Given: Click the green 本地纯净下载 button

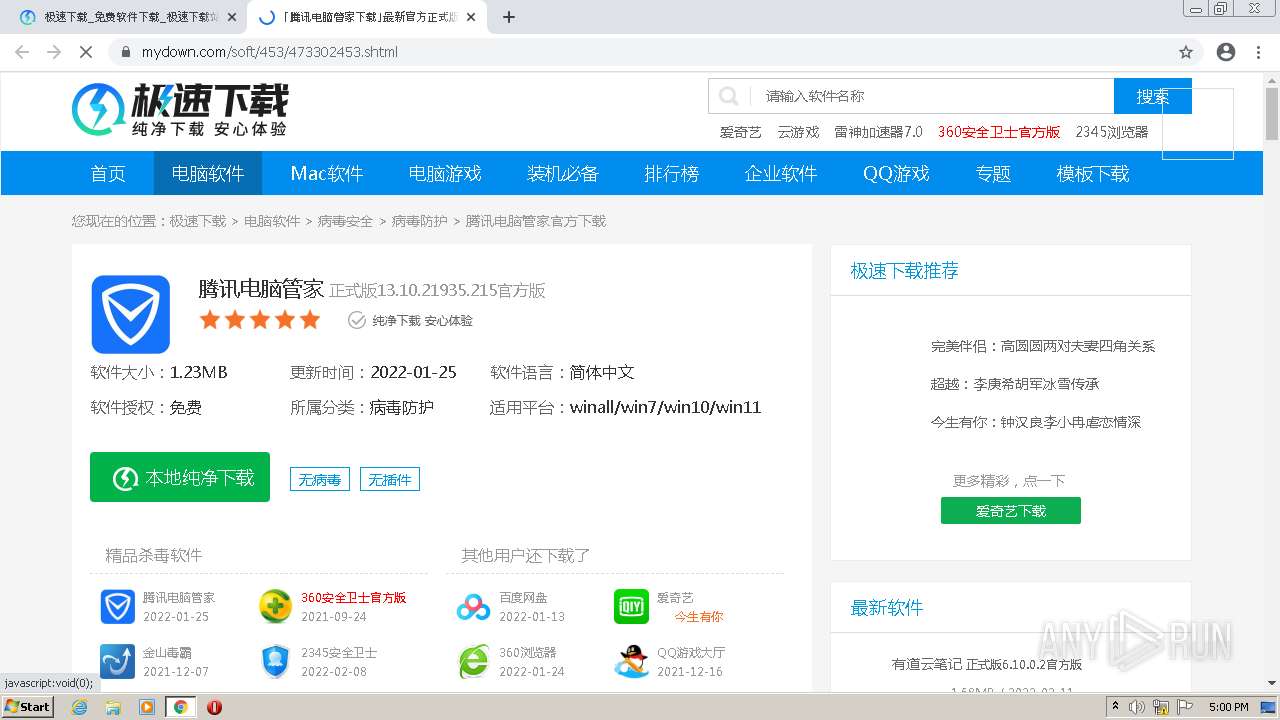Looking at the screenshot, I should (180, 477).
